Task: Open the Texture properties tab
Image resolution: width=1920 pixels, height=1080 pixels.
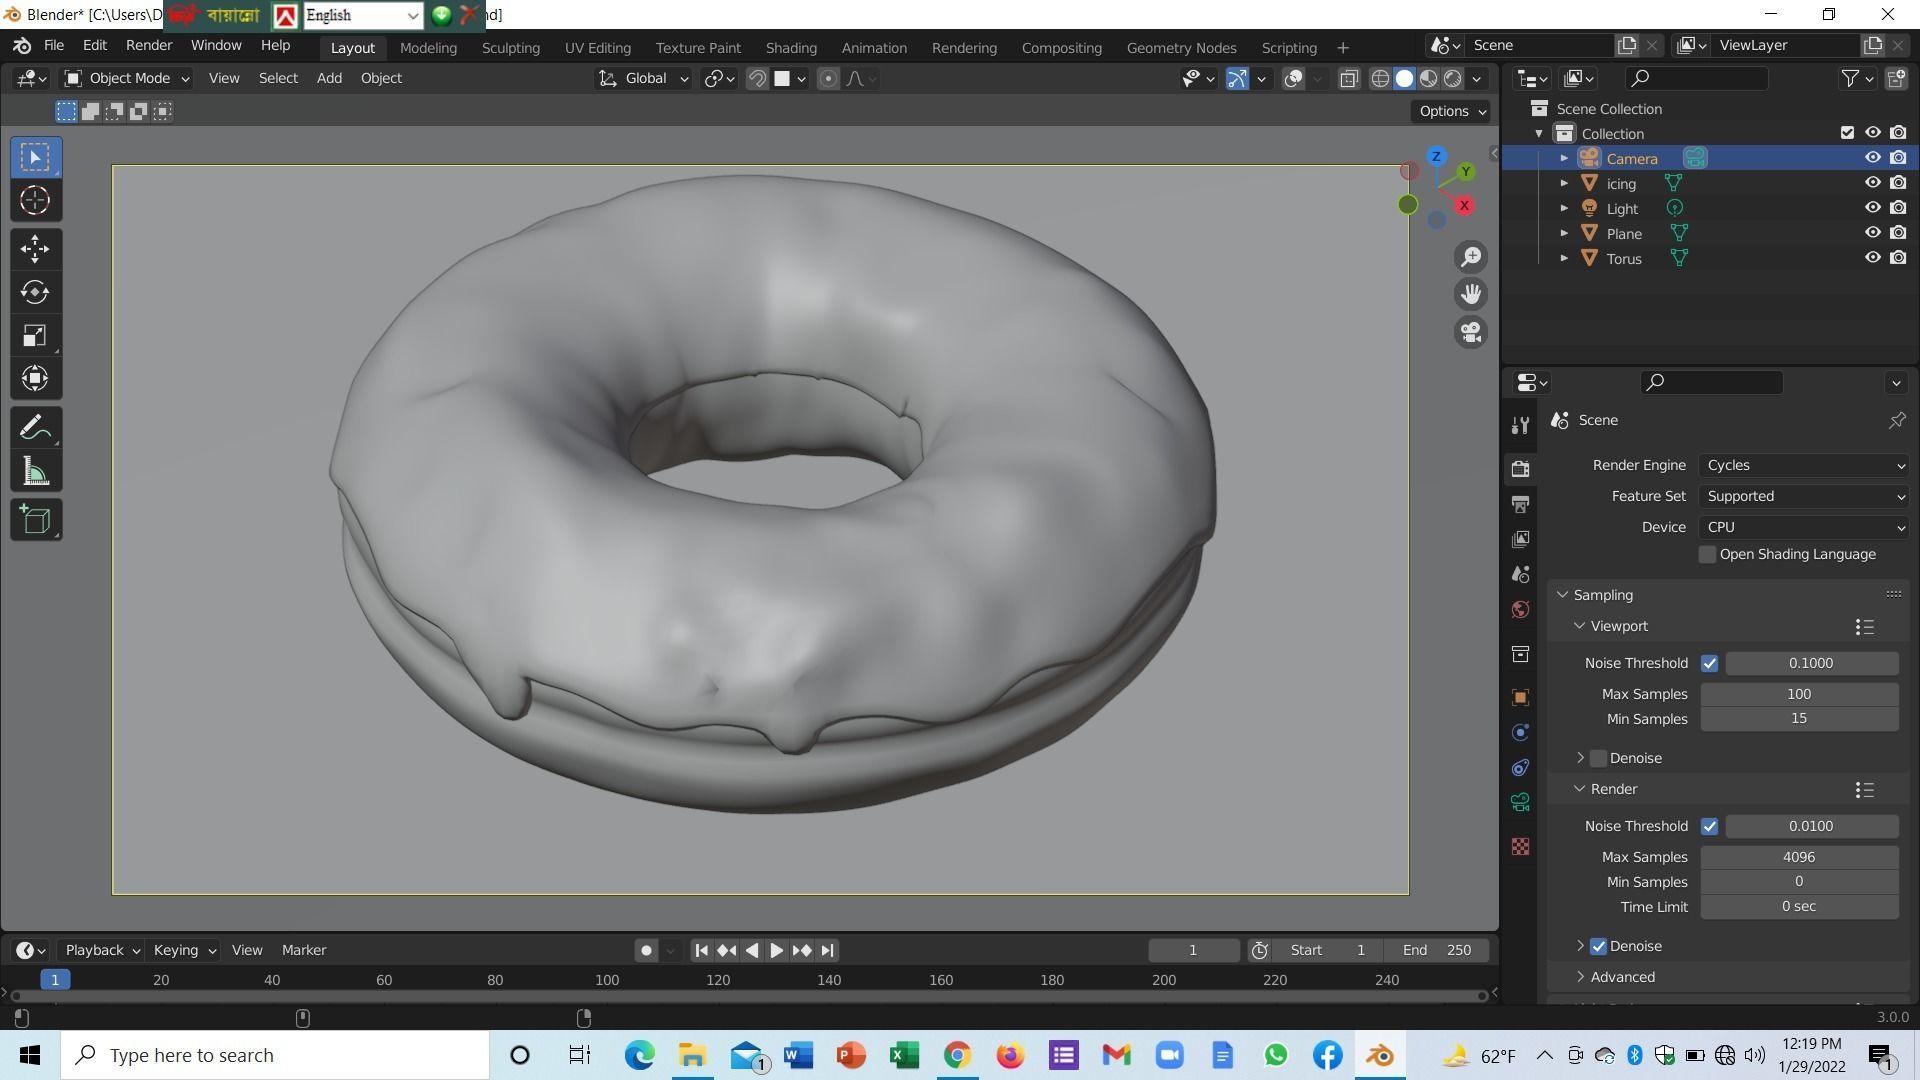Action: [1520, 847]
